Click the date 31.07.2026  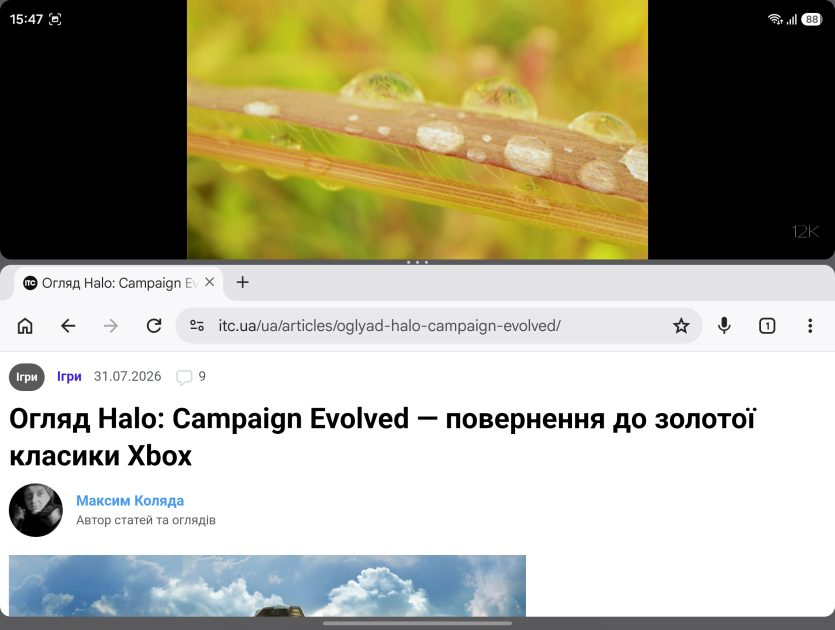[x=127, y=377]
